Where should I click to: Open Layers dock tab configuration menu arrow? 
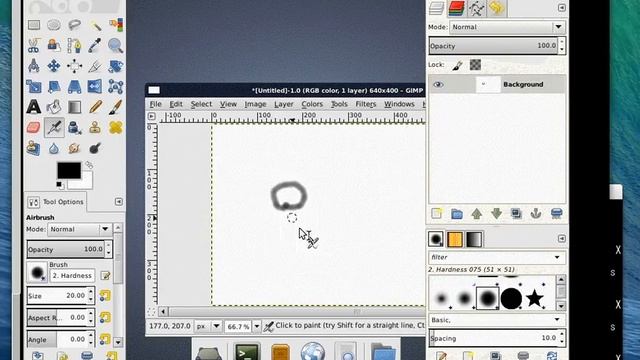(x=562, y=8)
